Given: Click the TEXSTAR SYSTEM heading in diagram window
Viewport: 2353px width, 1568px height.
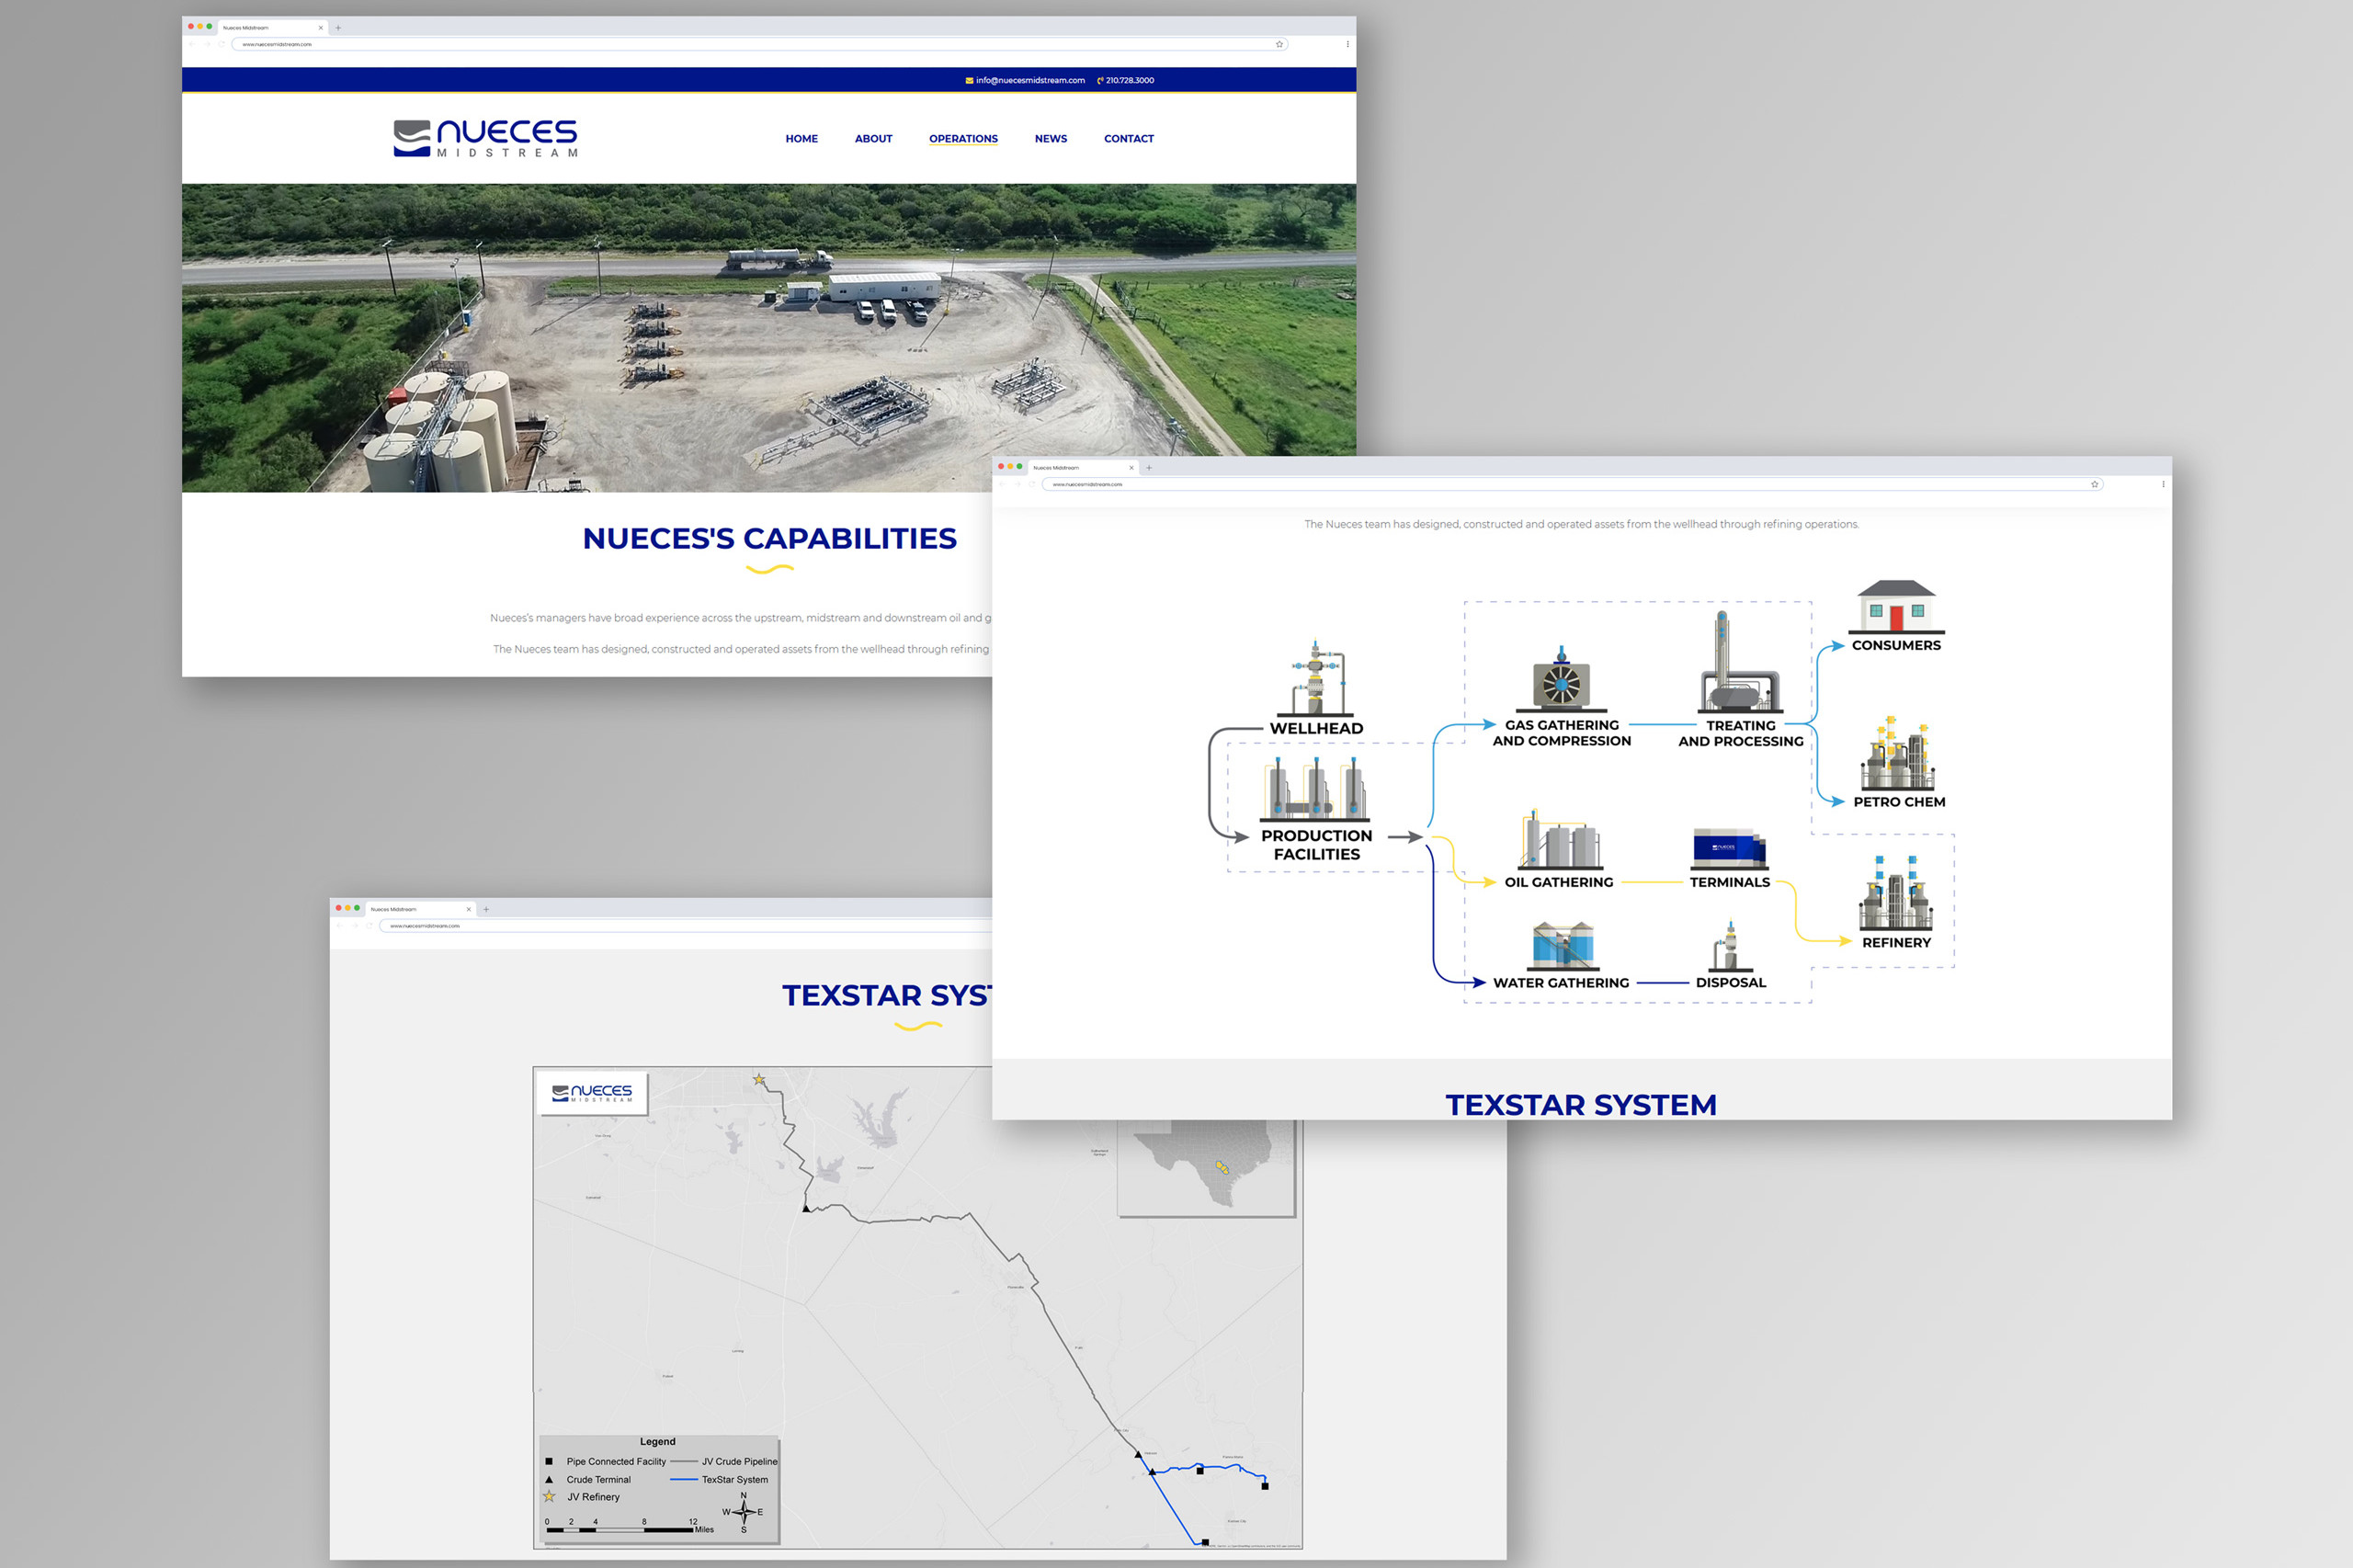Looking at the screenshot, I should click(1580, 1105).
